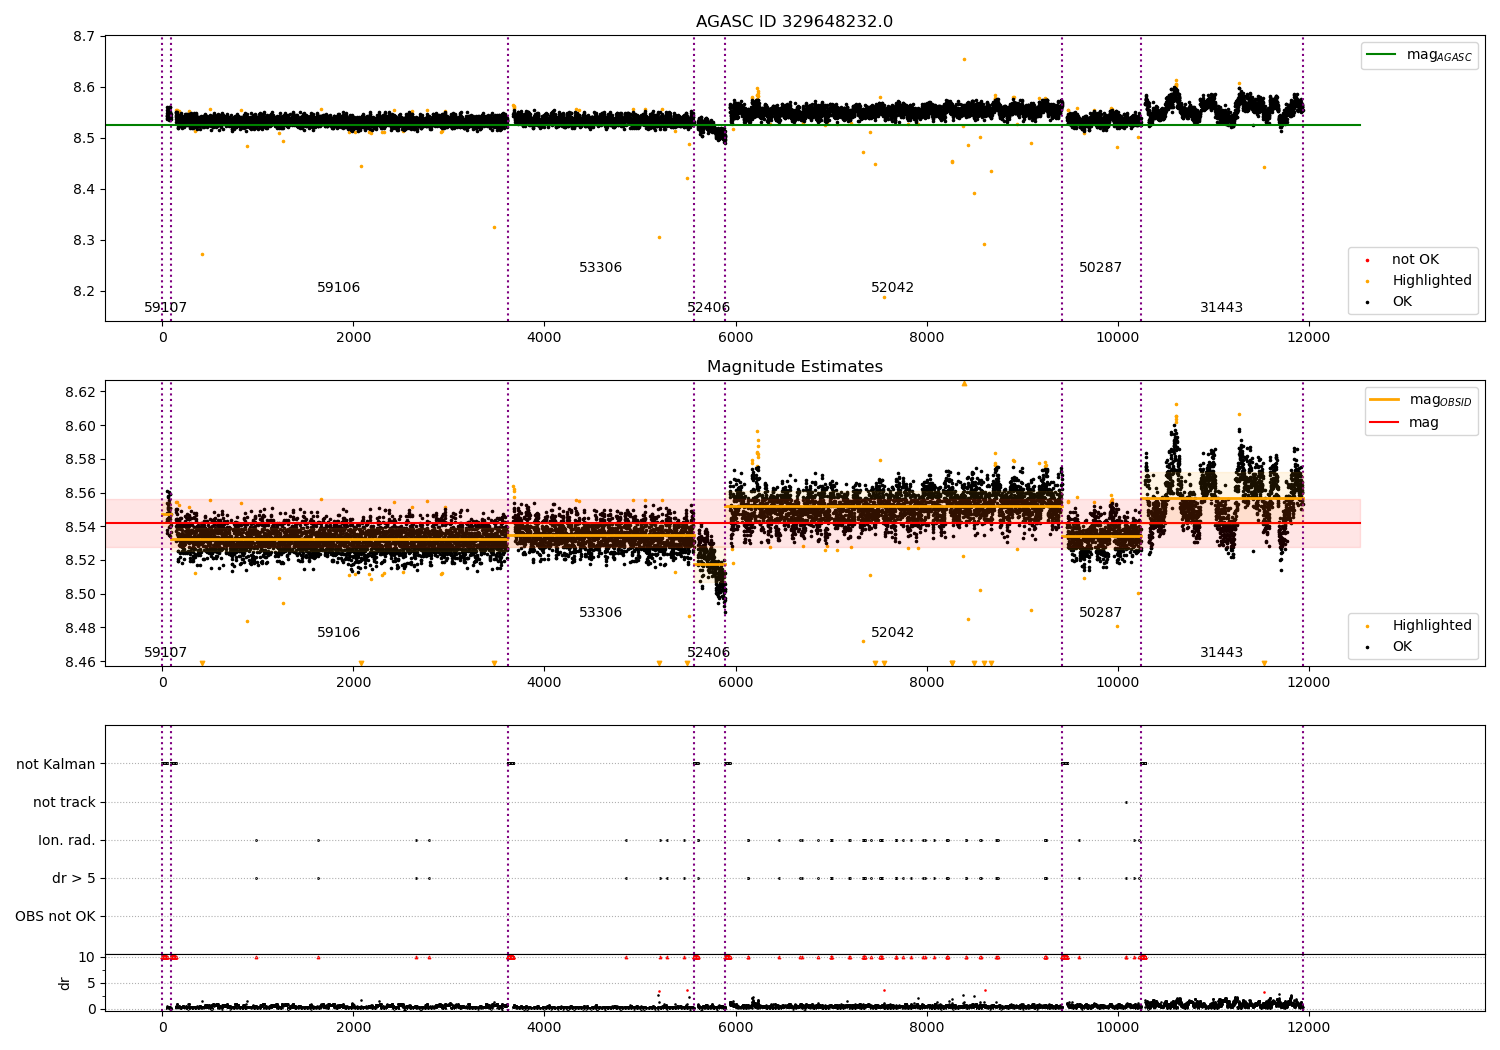Click OBSID 52042 label in AGASC plot
Image resolution: width=1500 pixels, height=1050 pixels.
[x=892, y=288]
